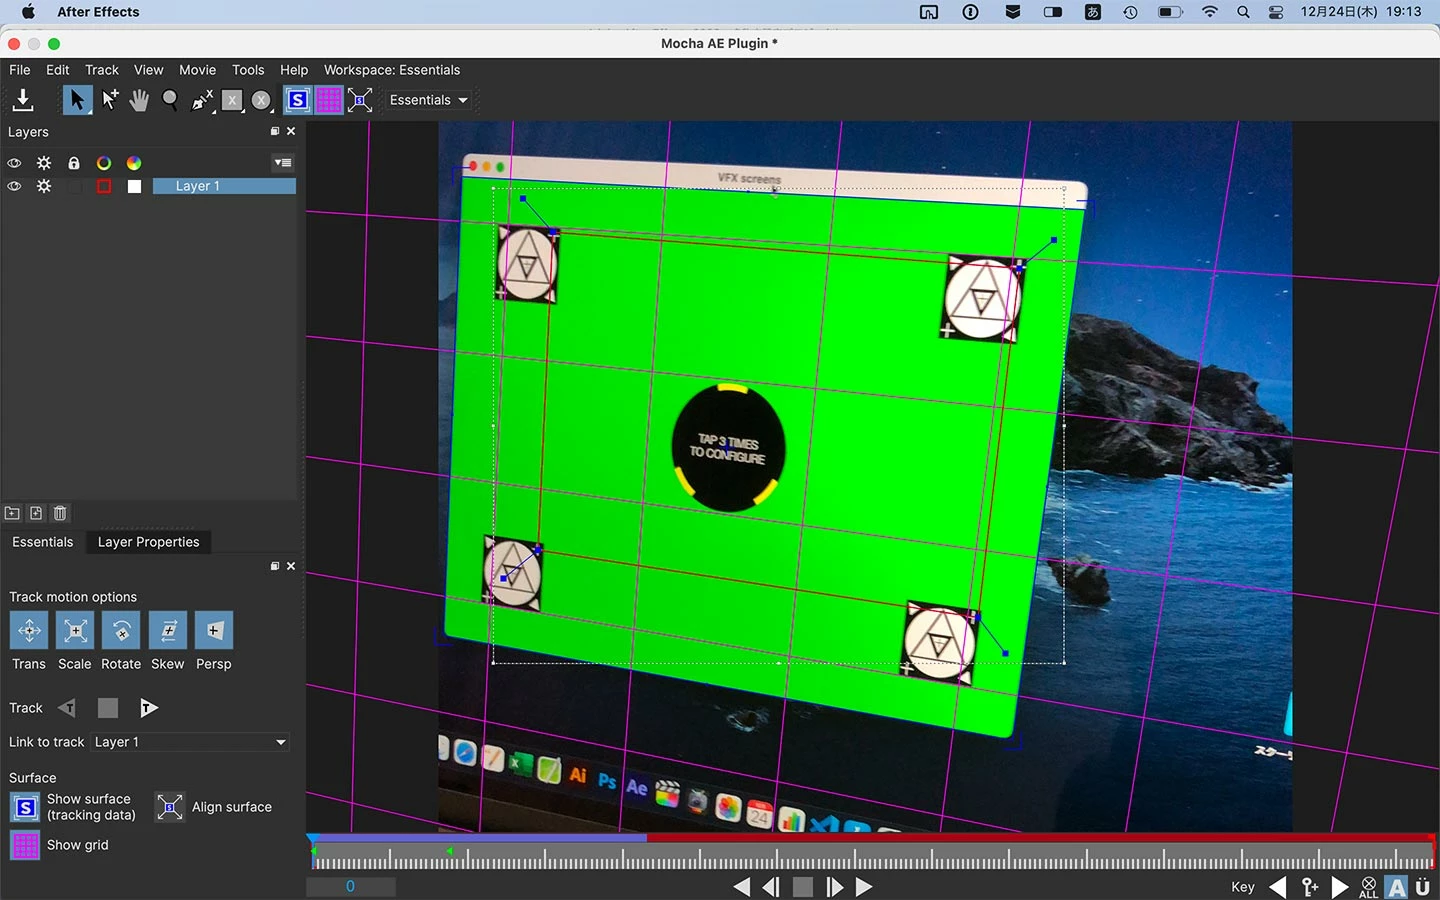The width and height of the screenshot is (1440, 900).
Task: Step back one frame
Action: tap(771, 887)
